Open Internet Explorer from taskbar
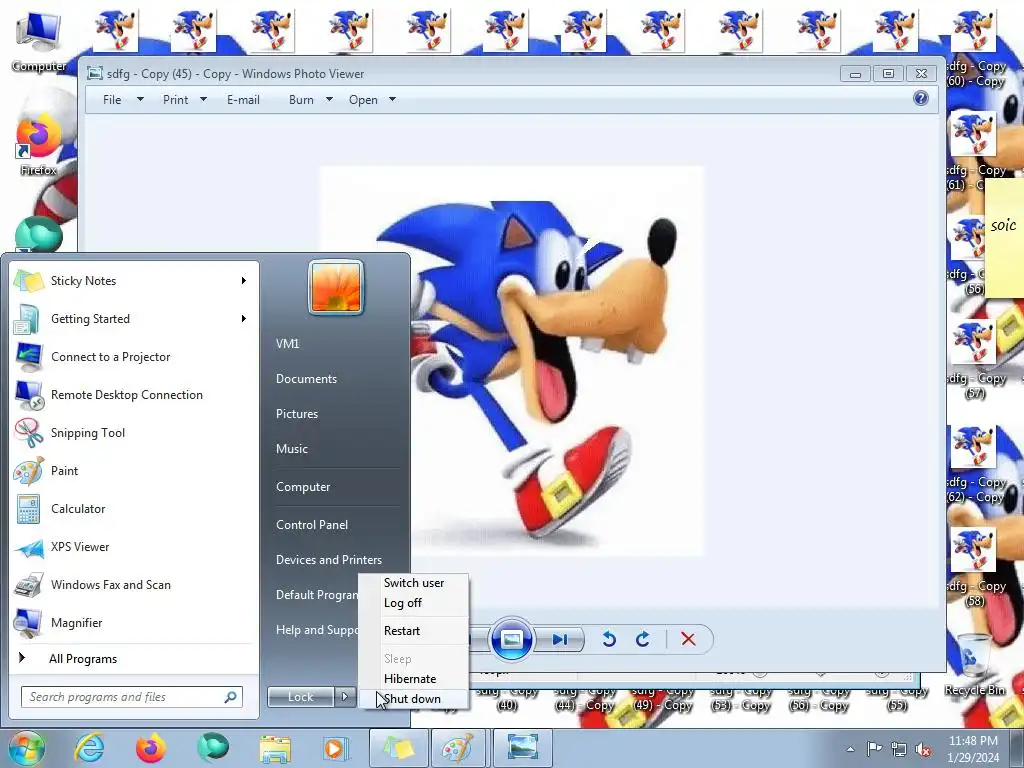Viewport: 1024px width, 768px height. [89, 748]
